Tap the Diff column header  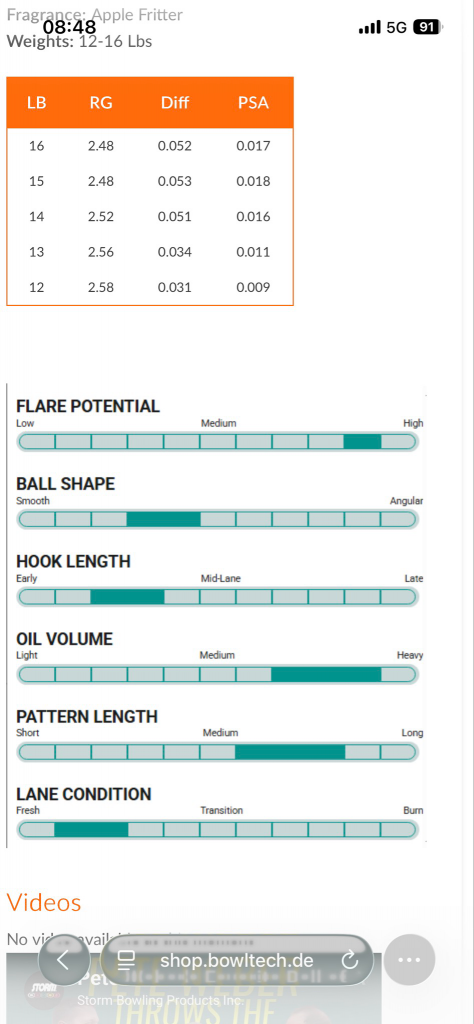(175, 103)
